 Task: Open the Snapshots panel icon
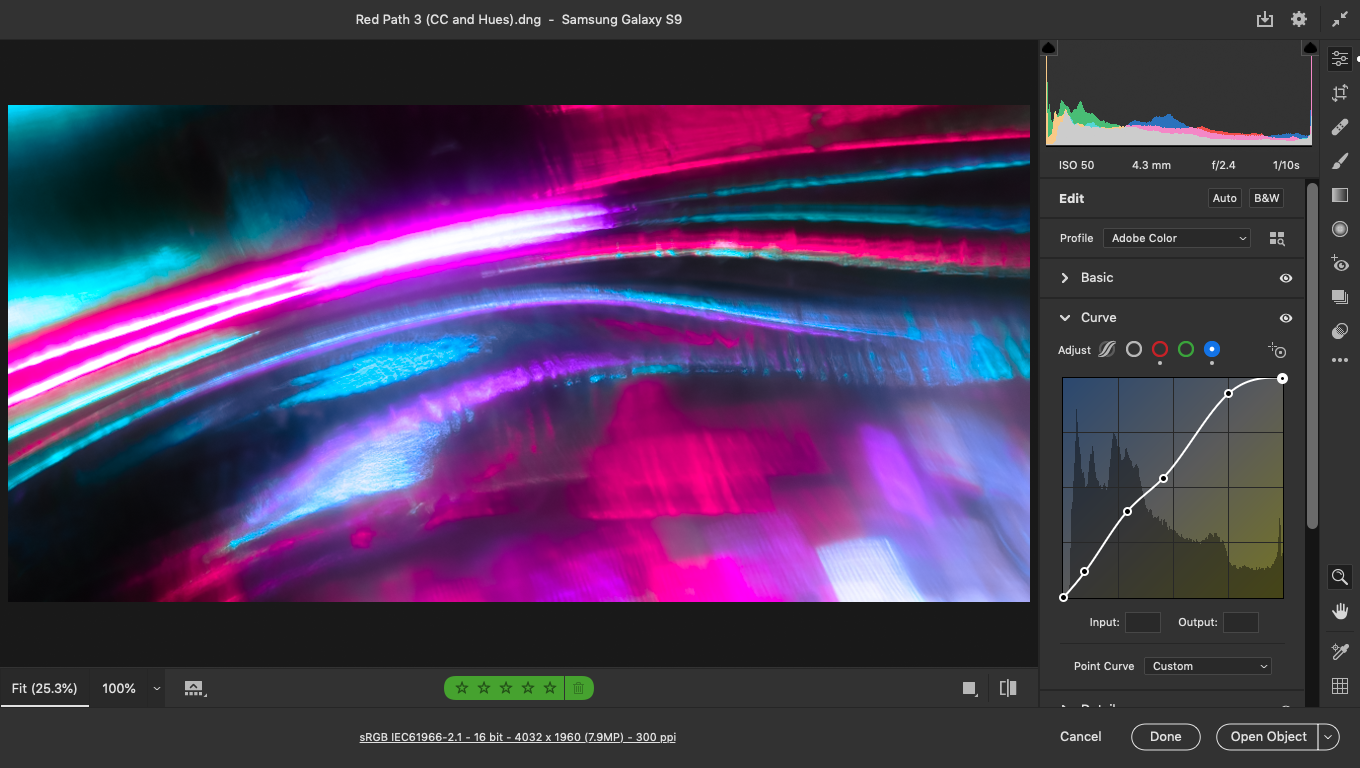click(1340, 297)
